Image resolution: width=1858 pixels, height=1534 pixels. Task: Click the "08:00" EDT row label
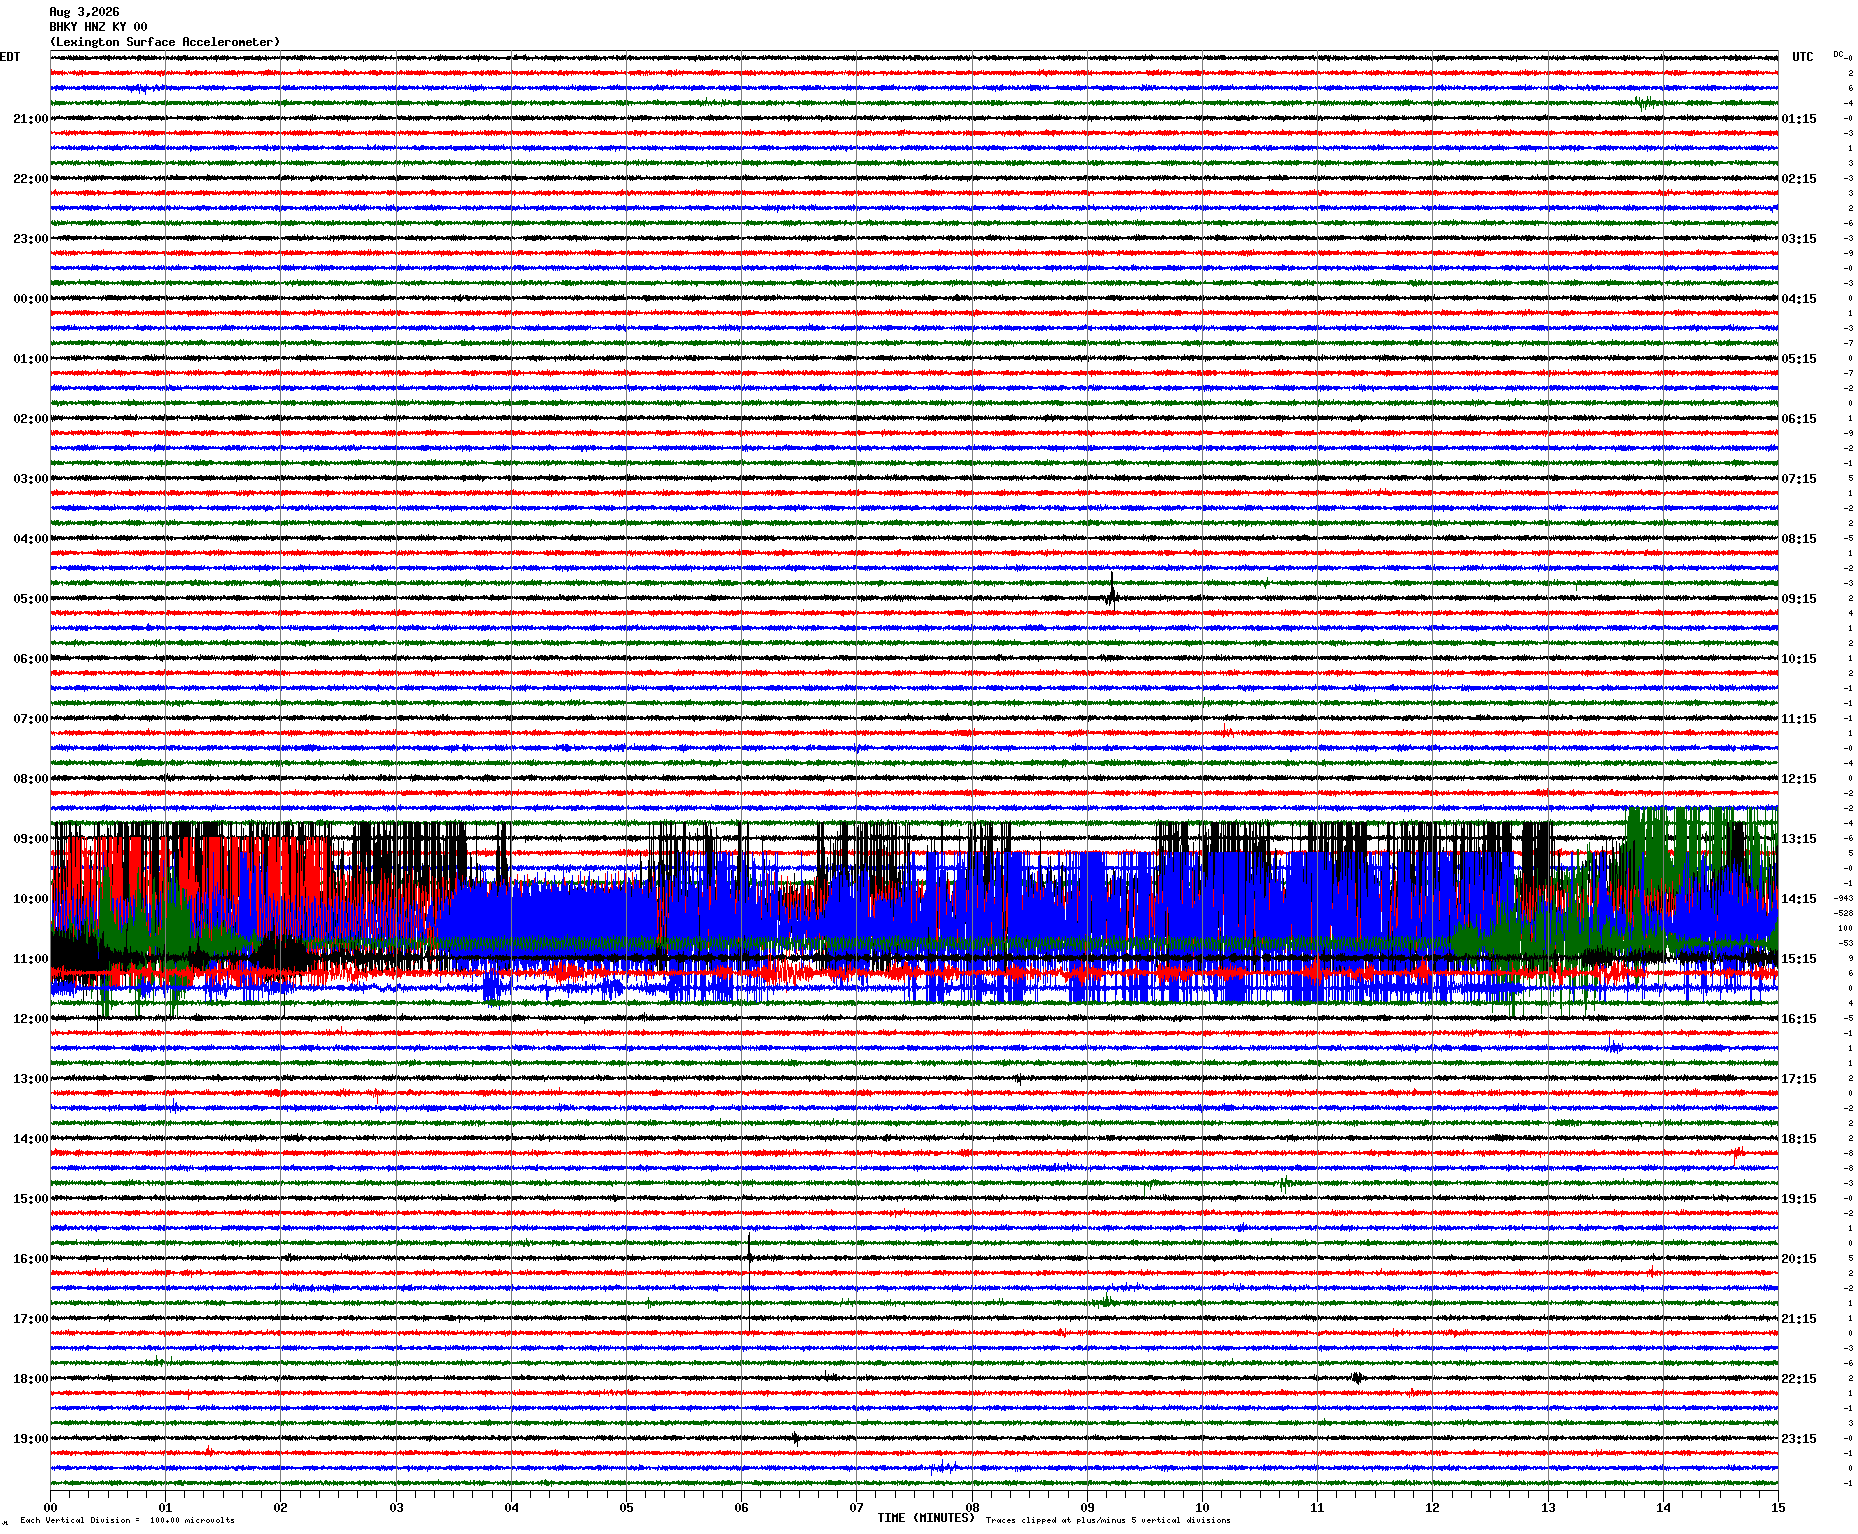click(x=30, y=779)
